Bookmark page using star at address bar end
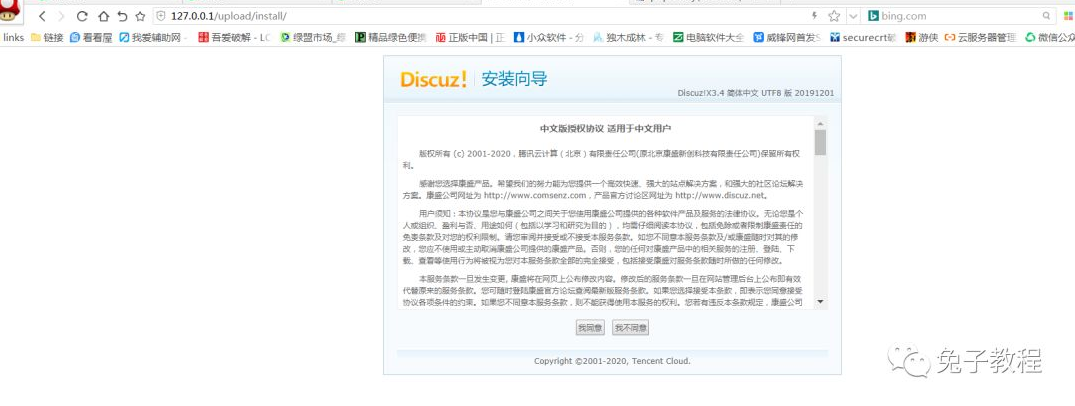This screenshot has width=1075, height=406. click(834, 16)
